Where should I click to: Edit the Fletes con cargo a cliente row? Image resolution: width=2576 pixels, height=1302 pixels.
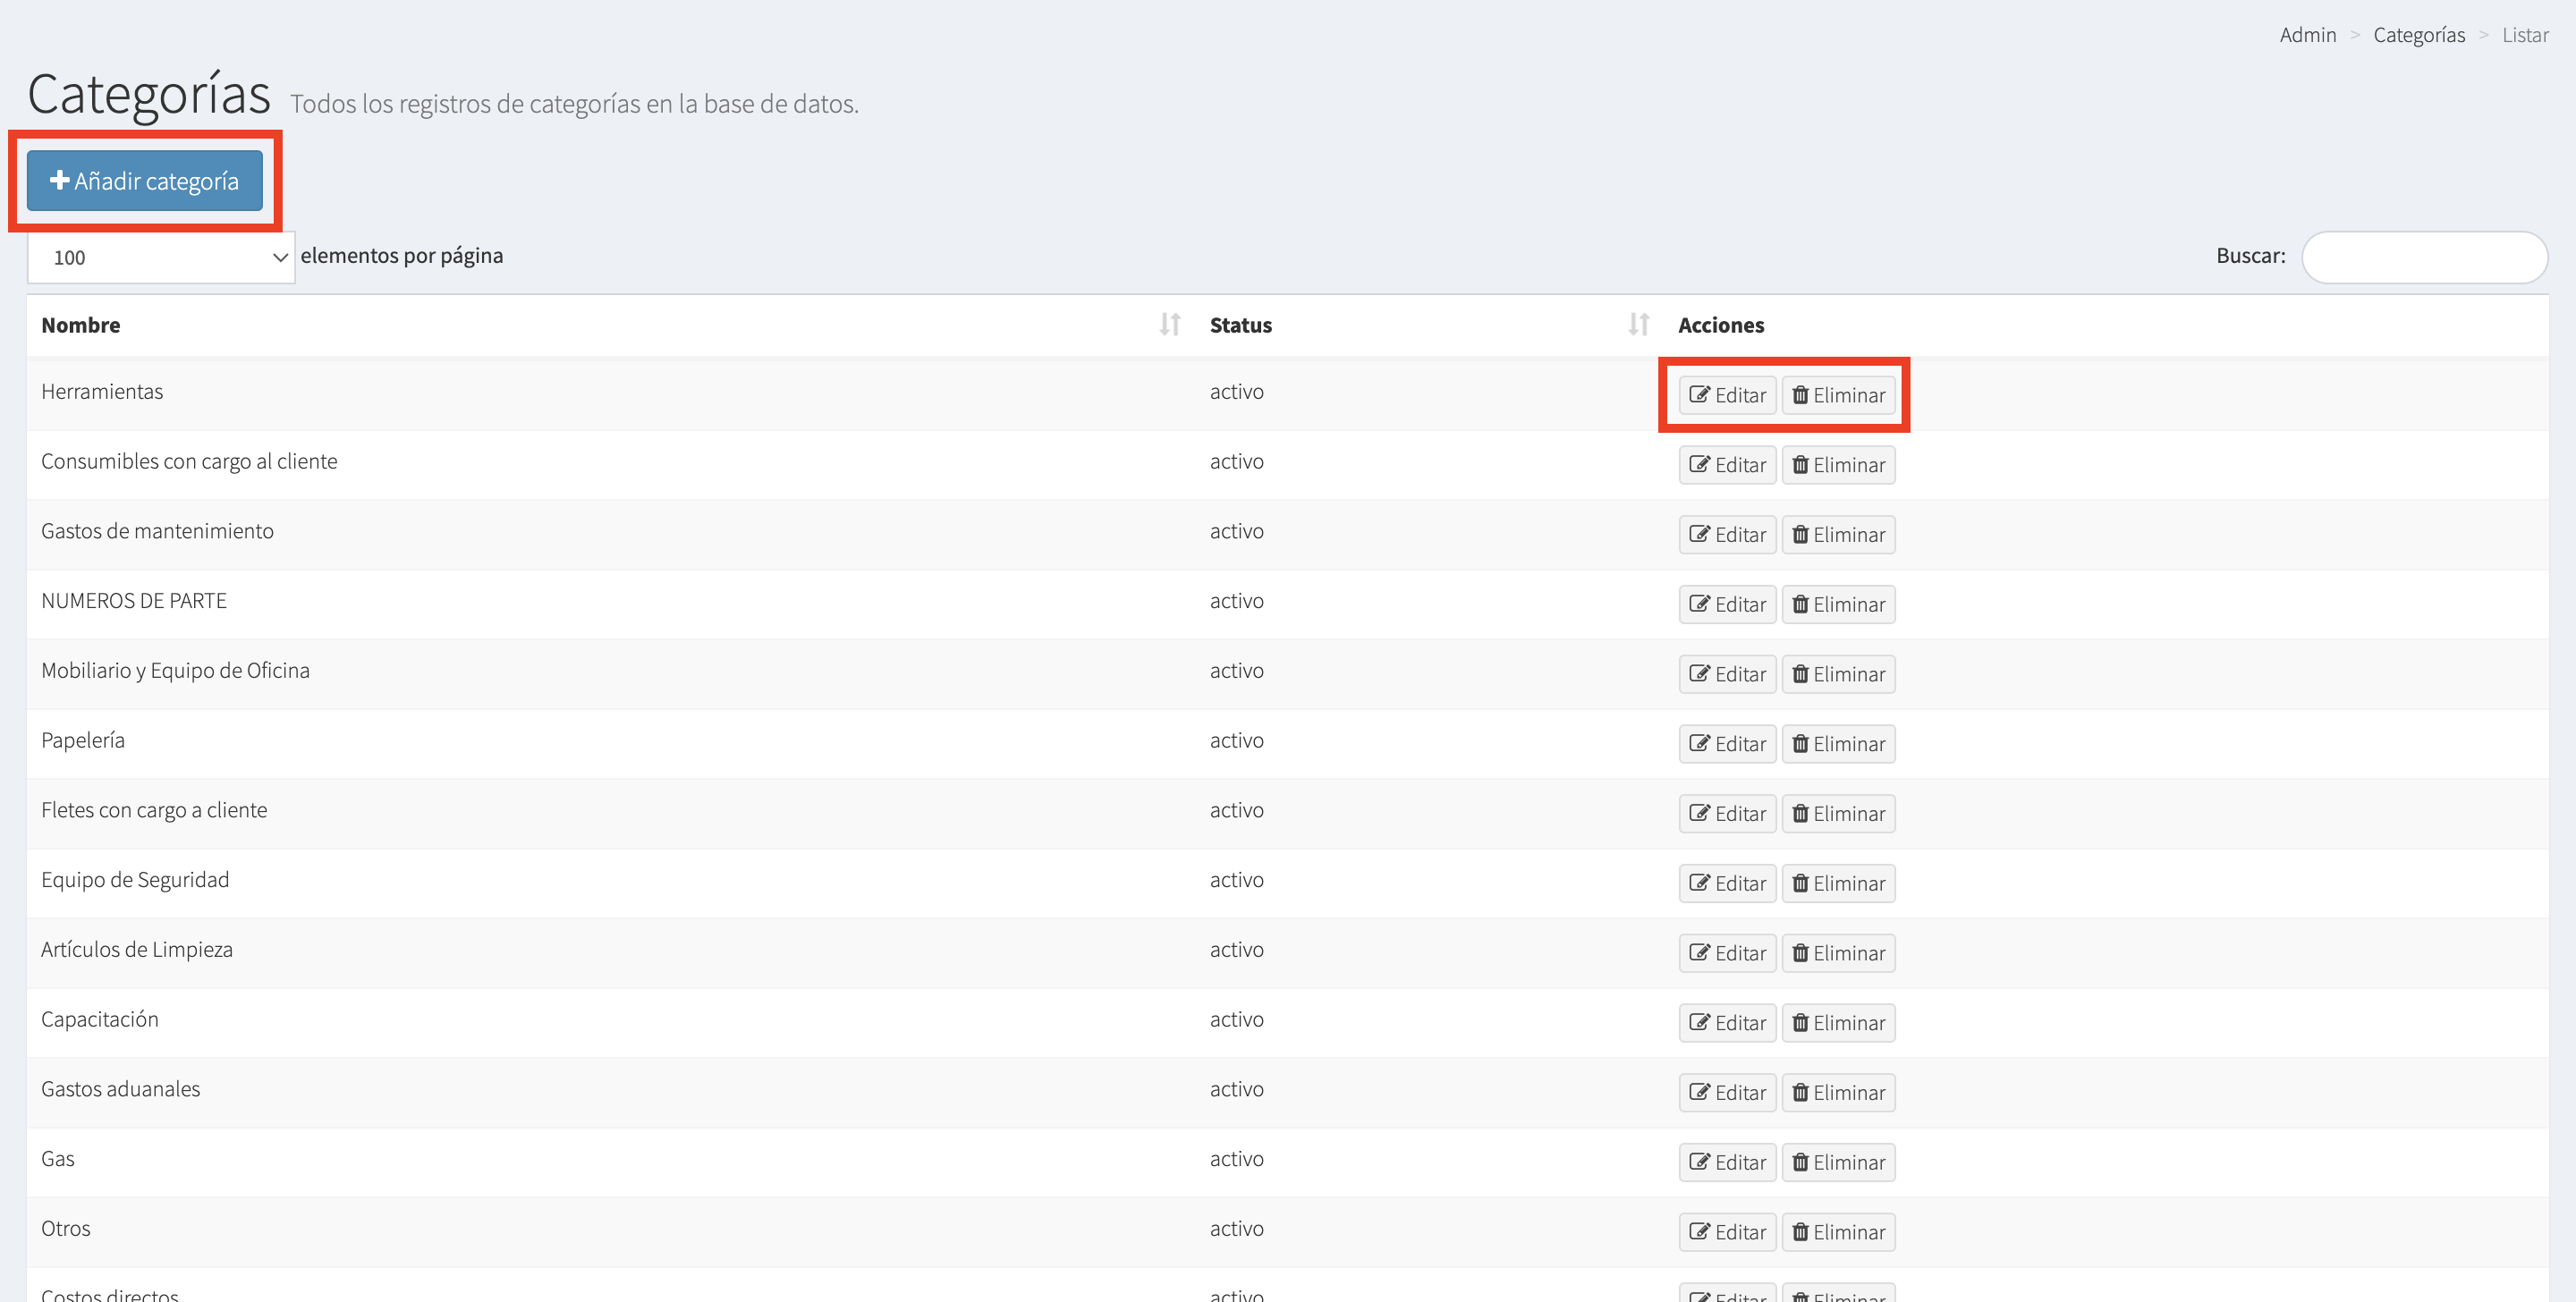(x=1727, y=813)
